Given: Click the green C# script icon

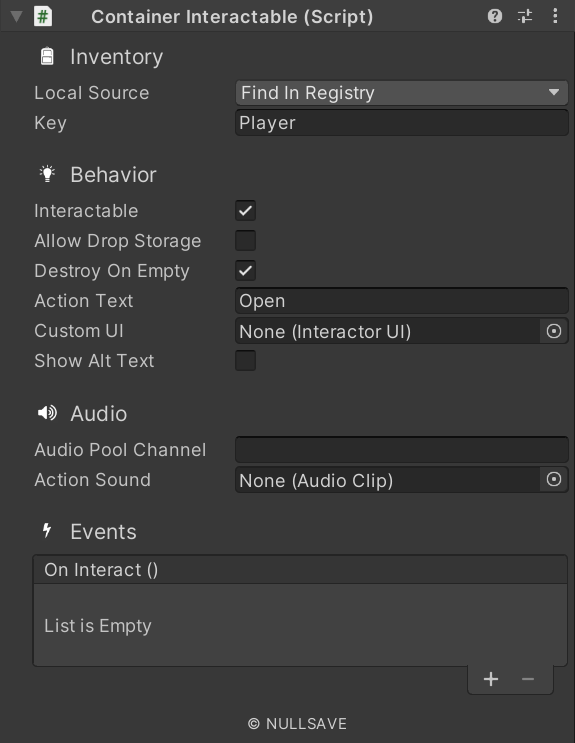Looking at the screenshot, I should click(43, 17).
